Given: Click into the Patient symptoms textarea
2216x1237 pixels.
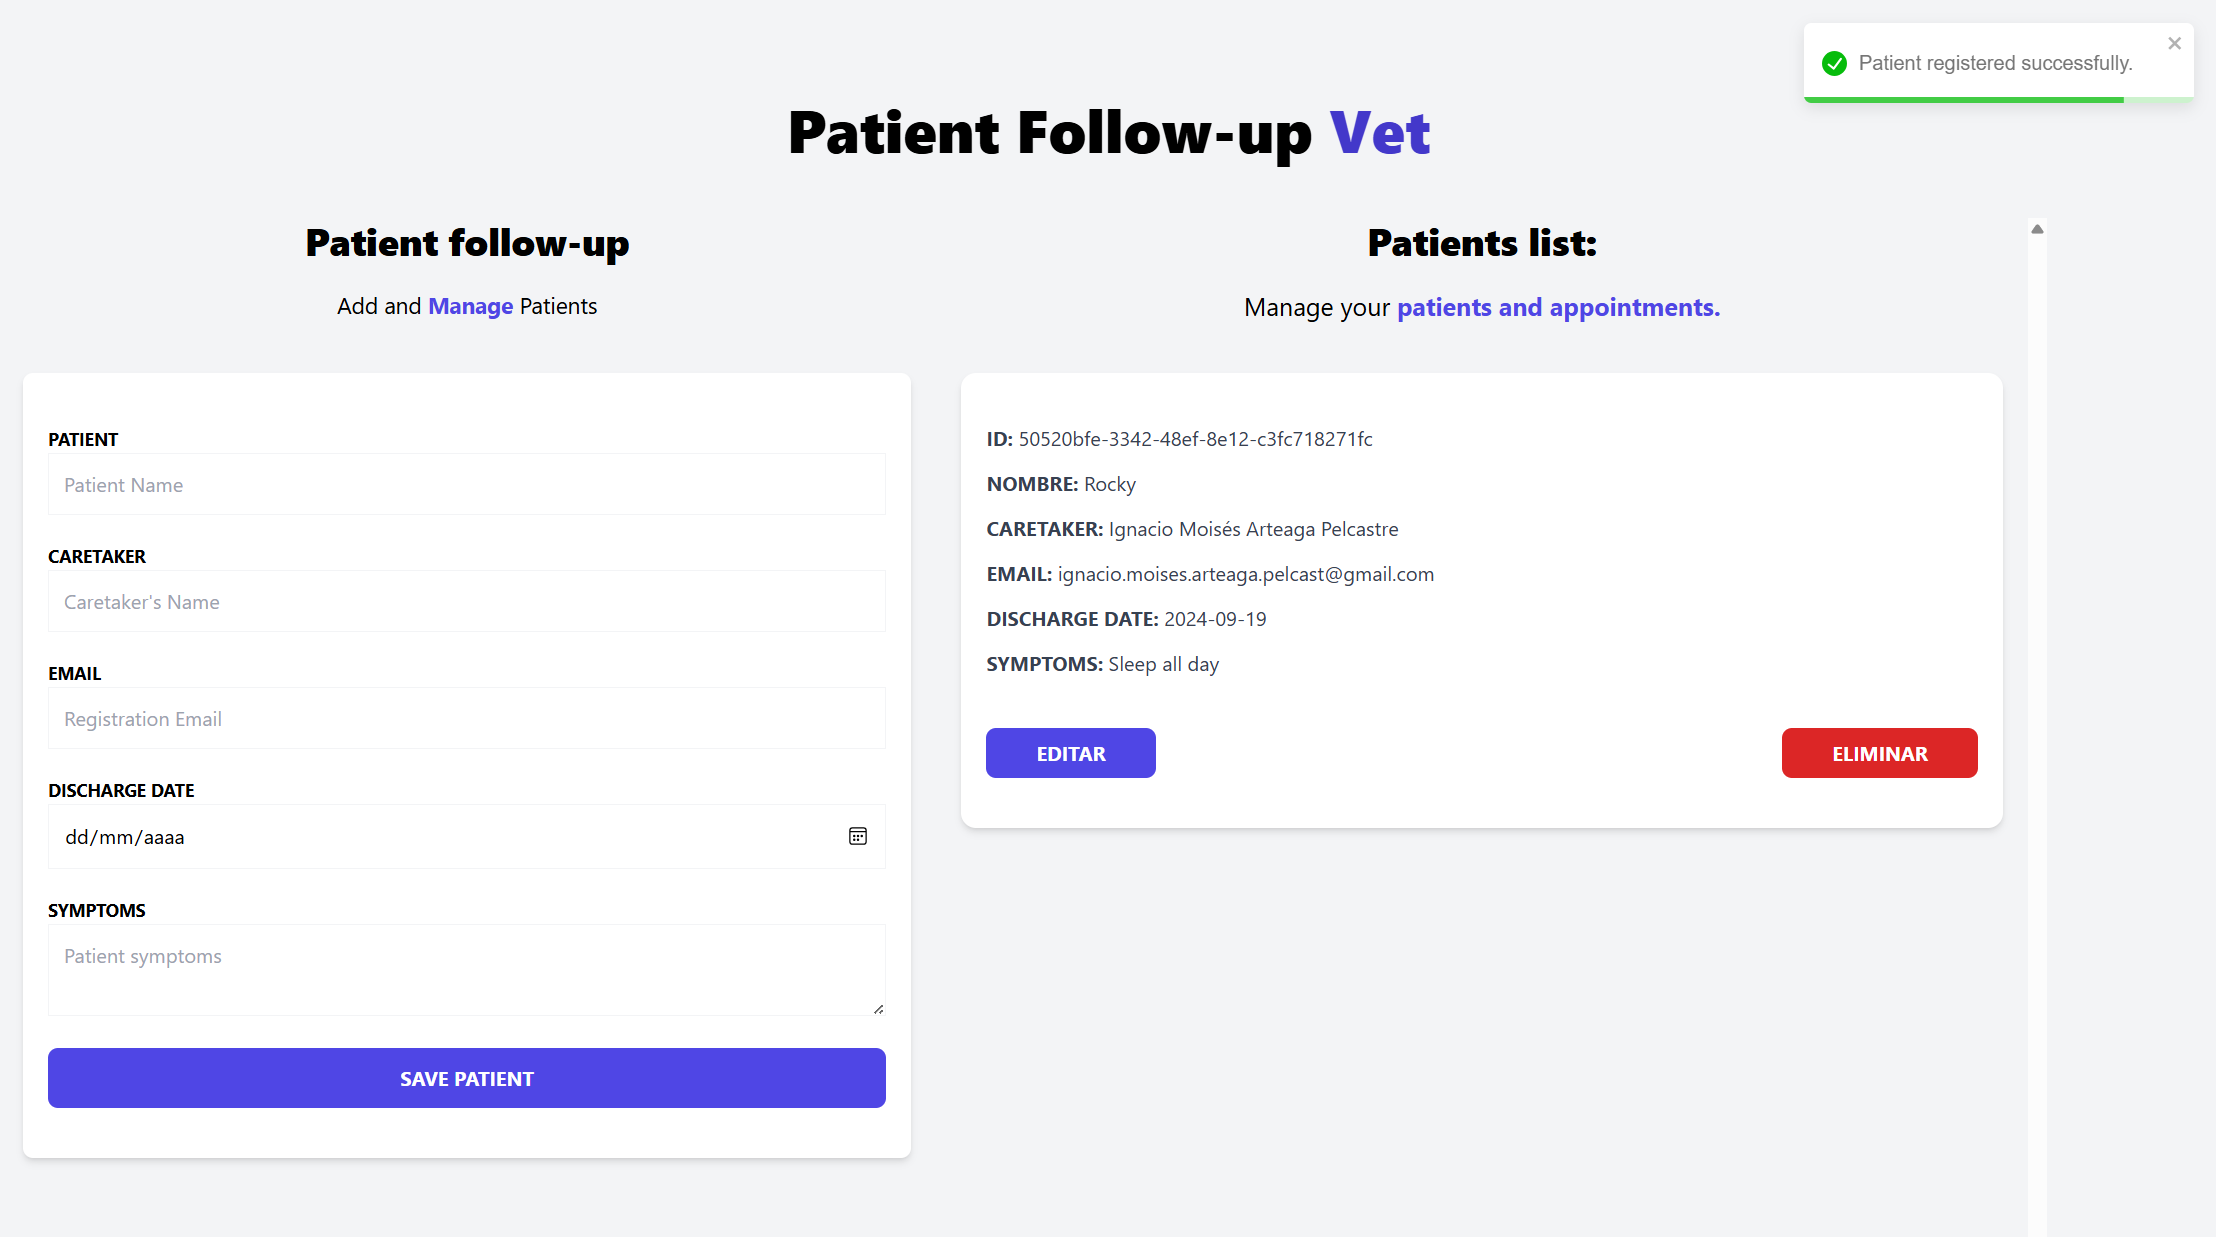Looking at the screenshot, I should [467, 970].
